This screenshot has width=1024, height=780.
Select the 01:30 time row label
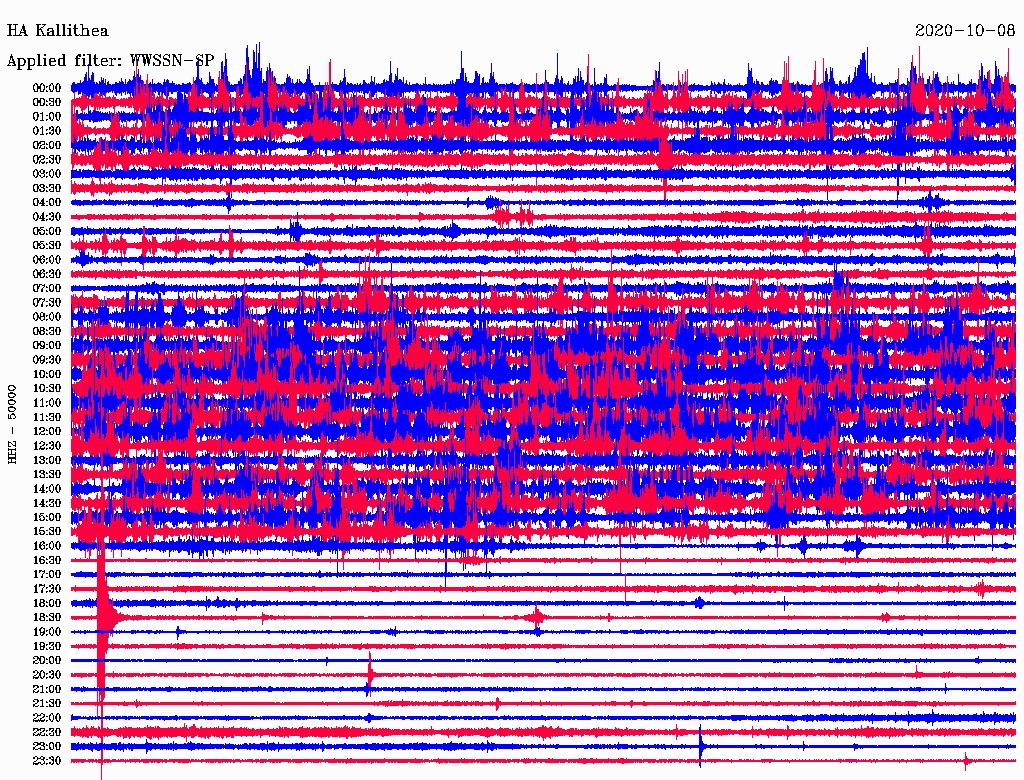point(47,131)
